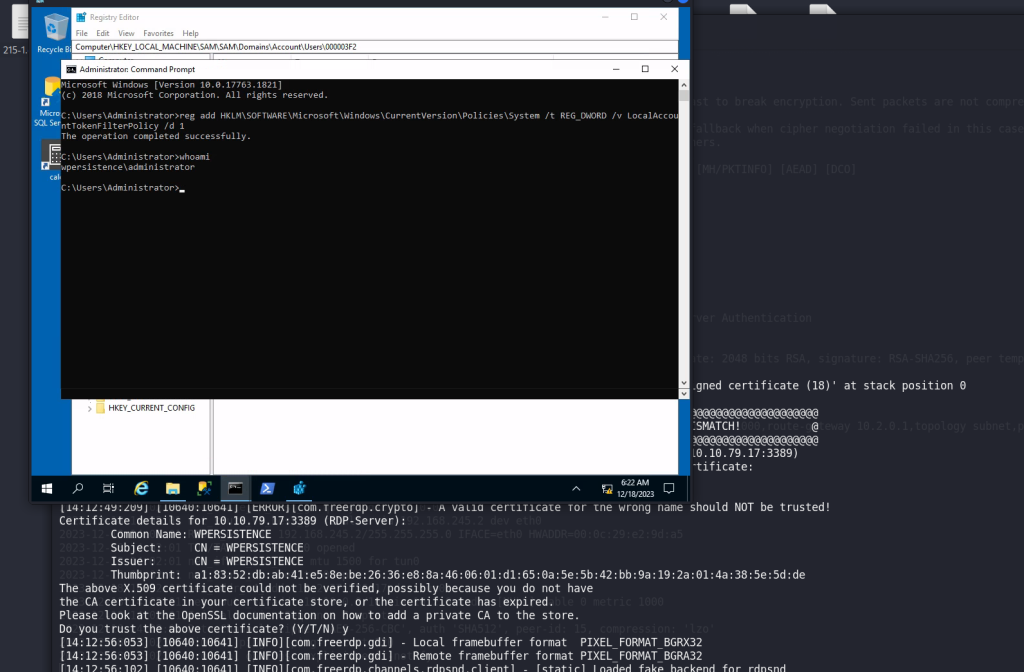Open the calc desktop shortcut
The image size is (1024, 672).
click(52, 160)
